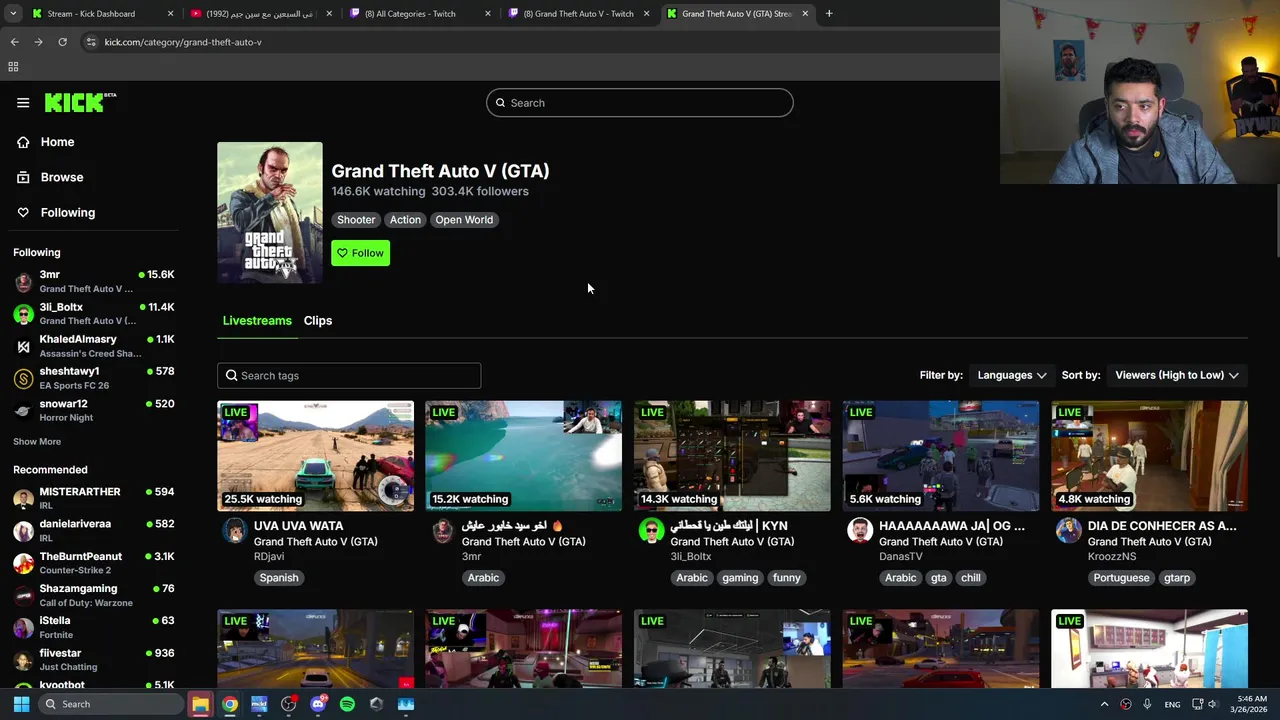Click the gtarp tag

[x=1177, y=578]
